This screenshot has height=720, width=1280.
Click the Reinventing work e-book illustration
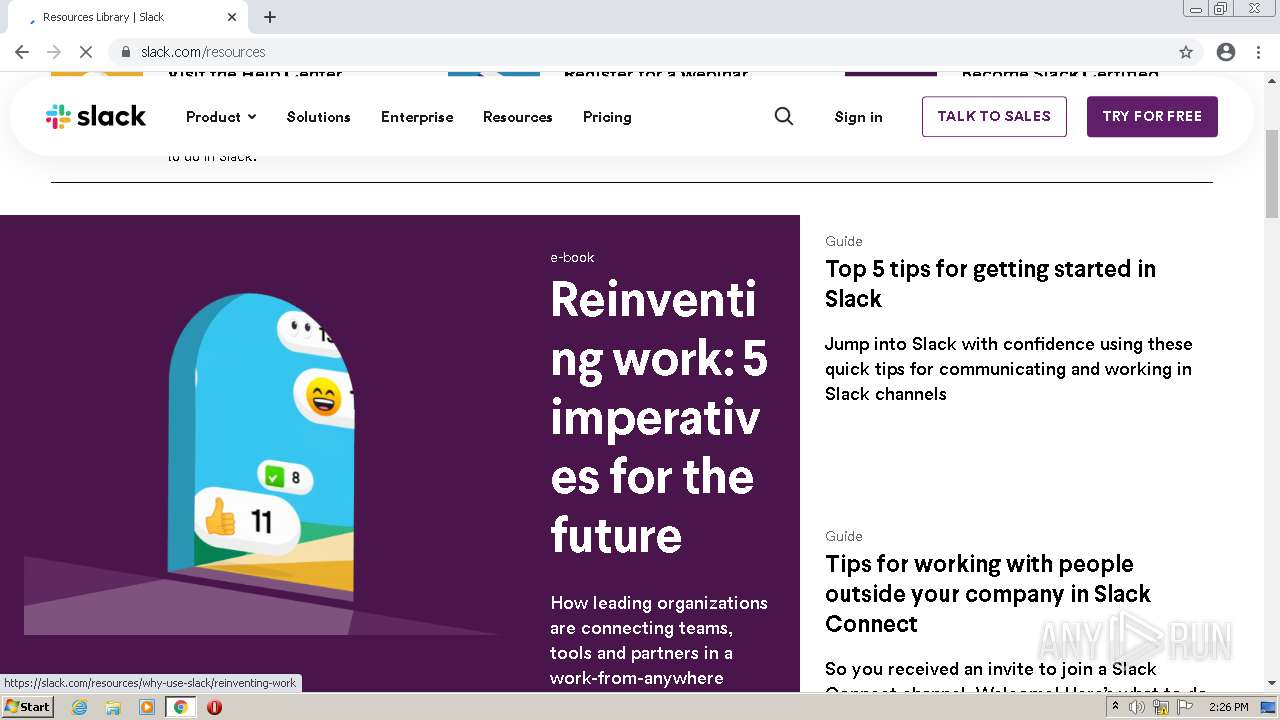pos(260,450)
